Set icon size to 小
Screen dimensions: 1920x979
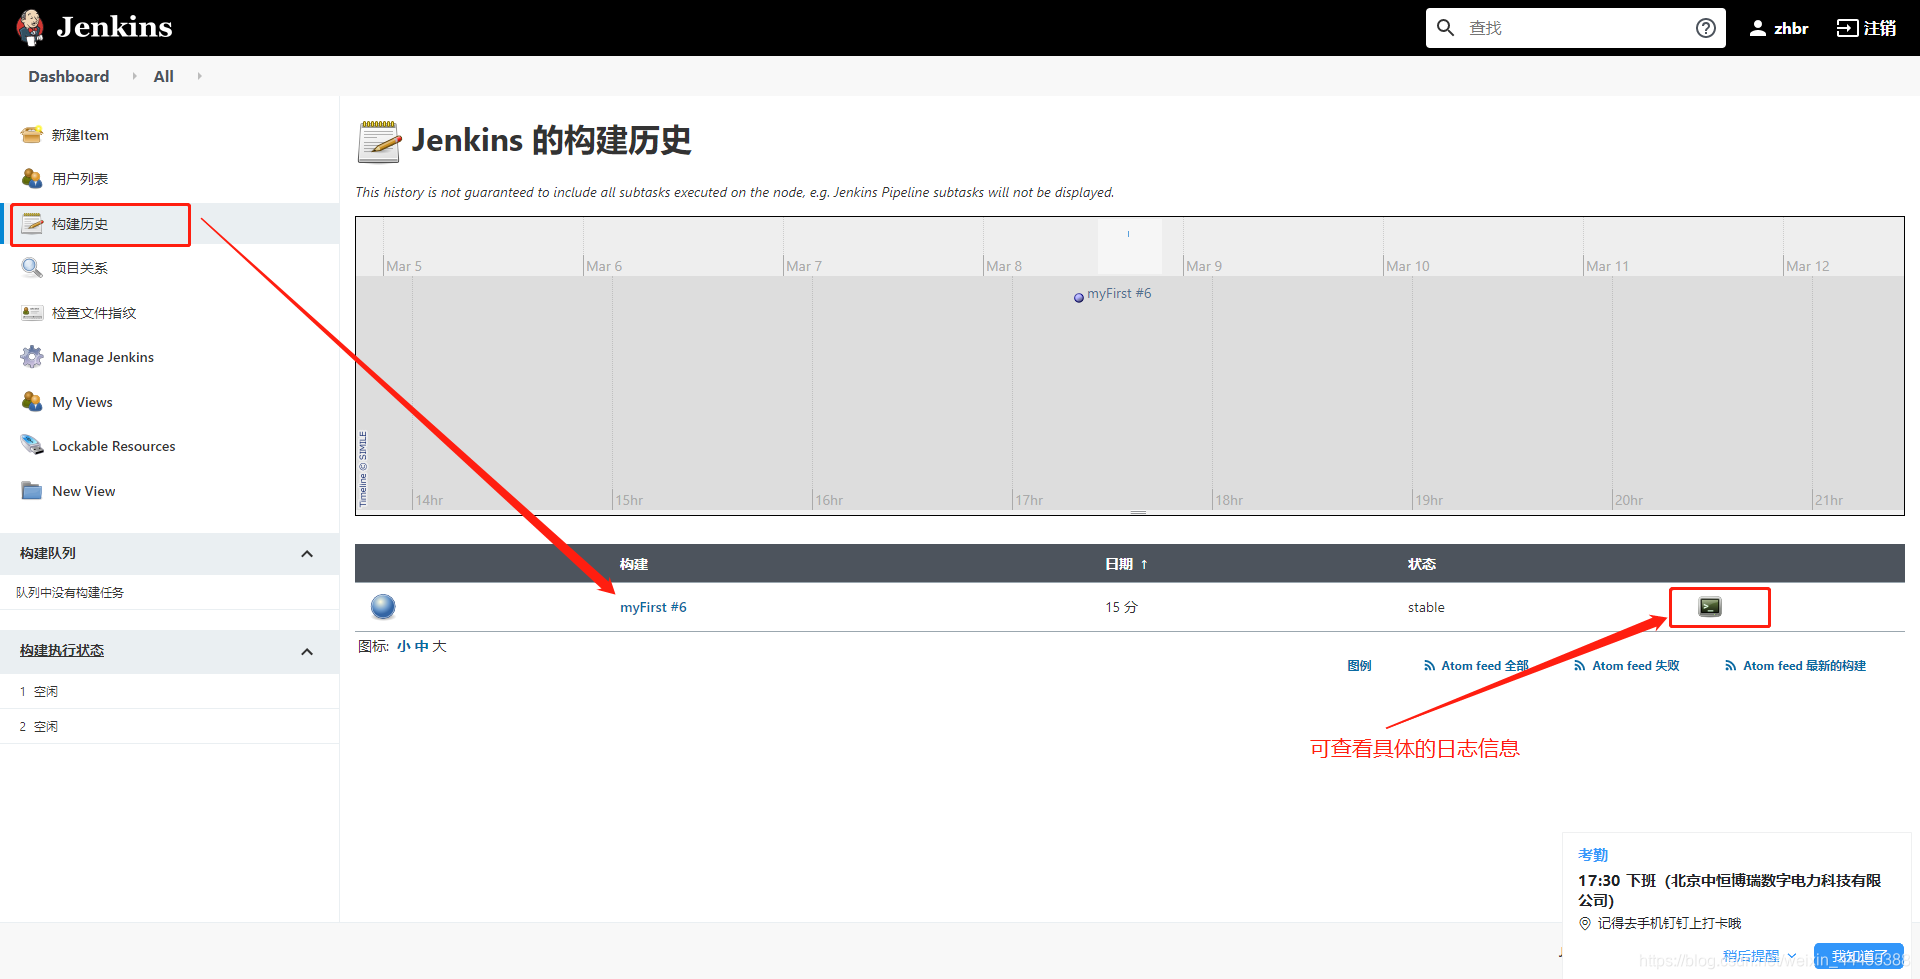point(403,646)
